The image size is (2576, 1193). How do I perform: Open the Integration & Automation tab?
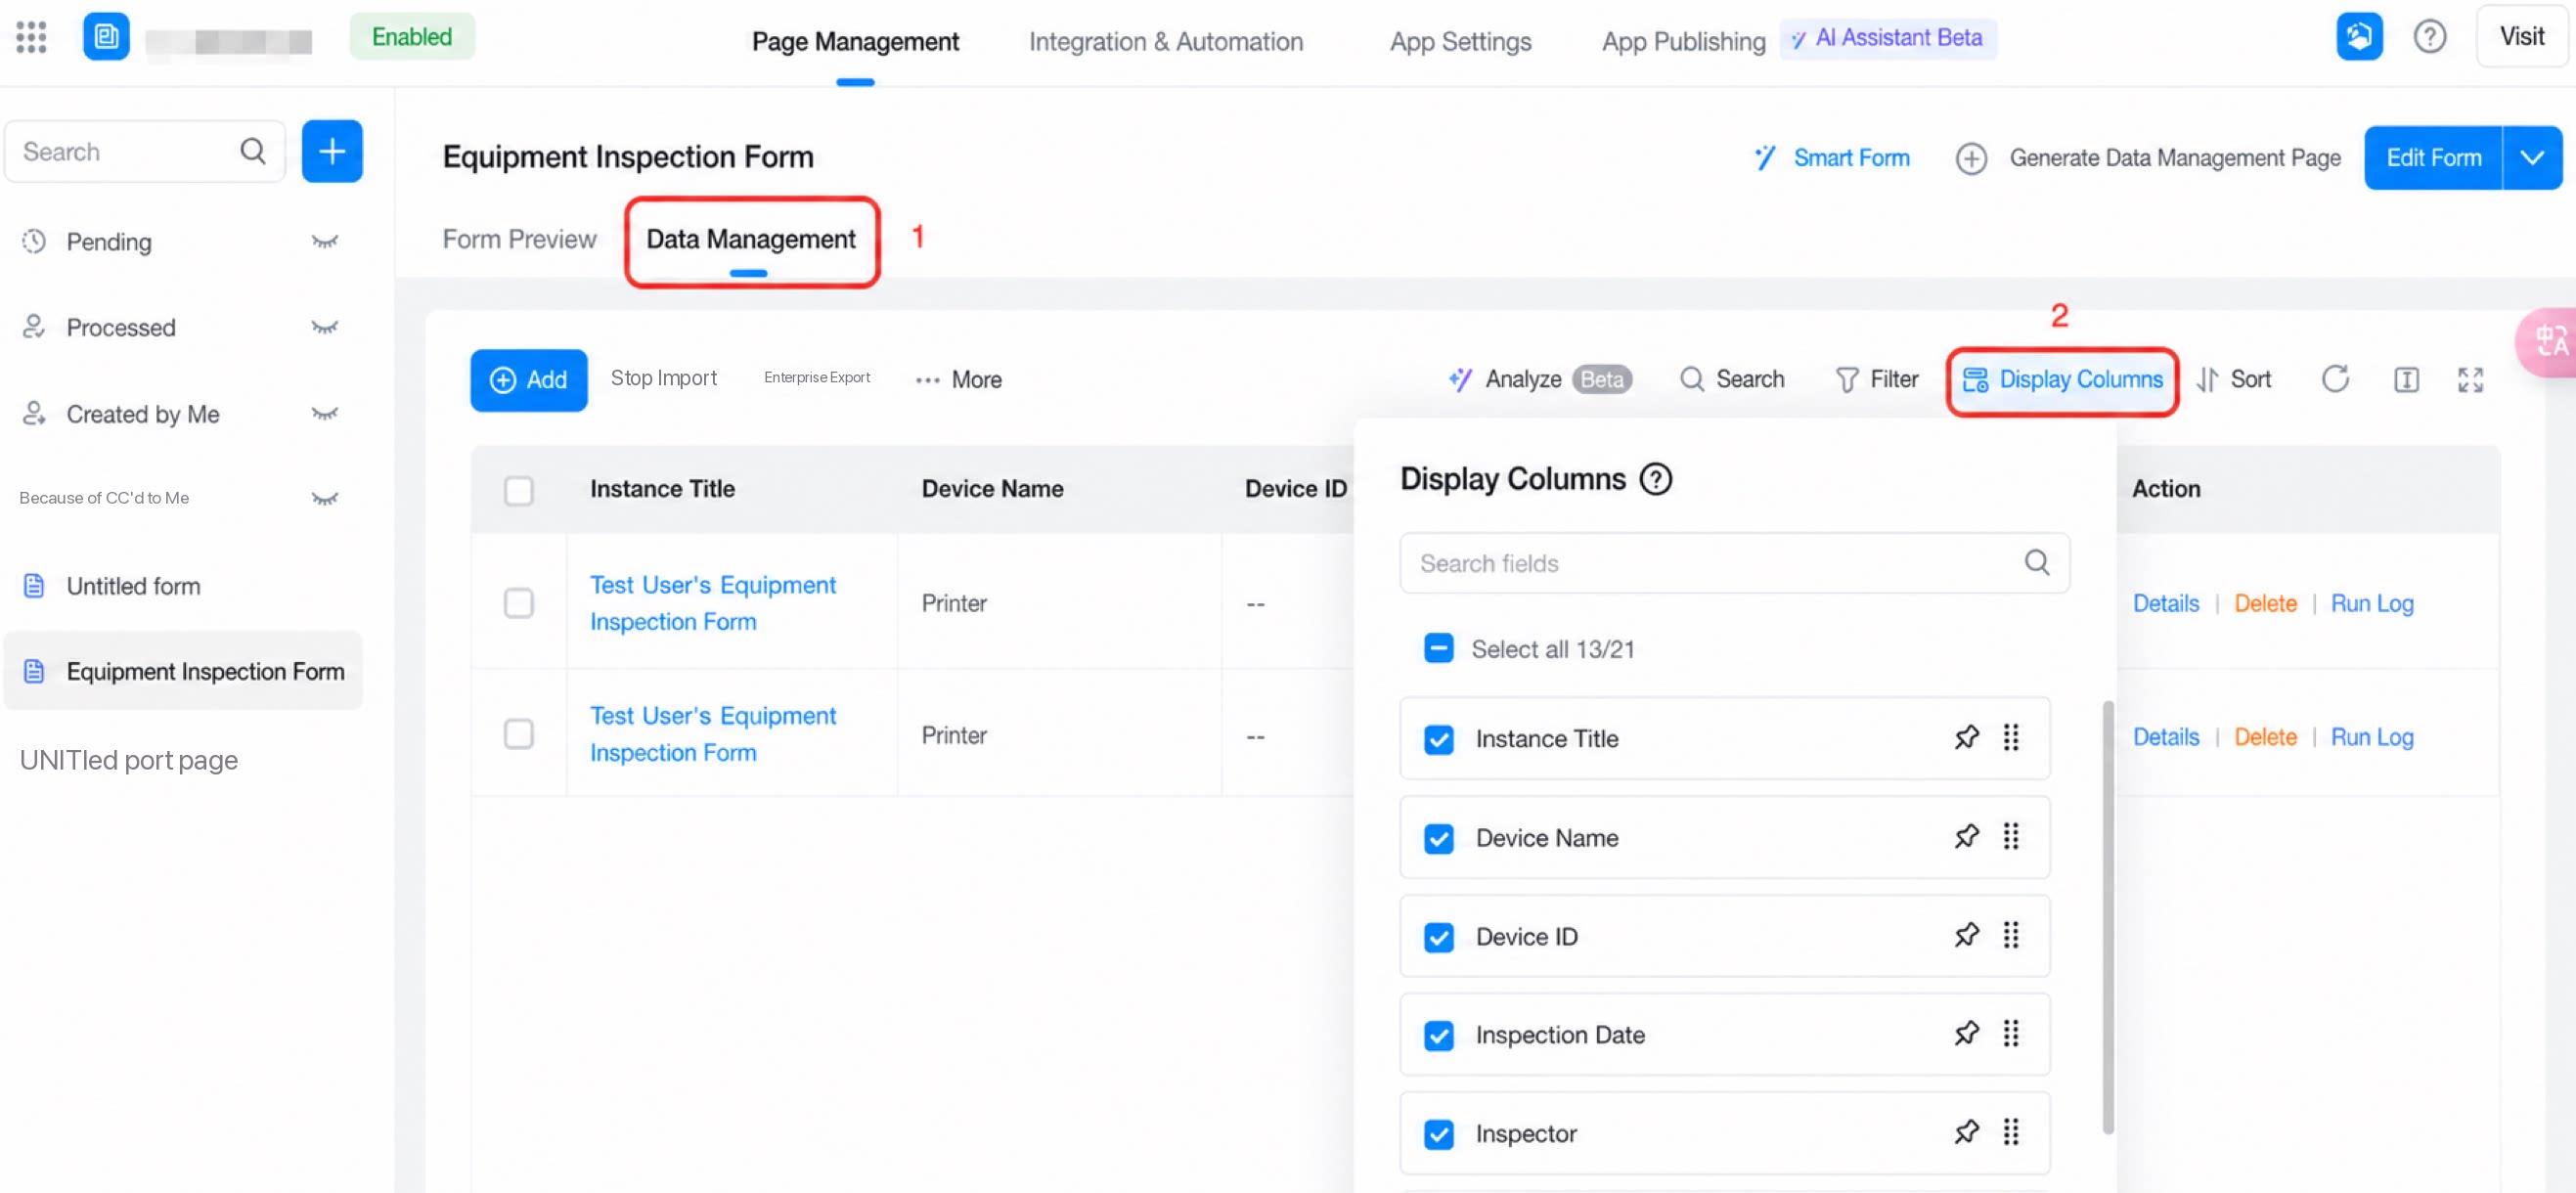(1165, 41)
